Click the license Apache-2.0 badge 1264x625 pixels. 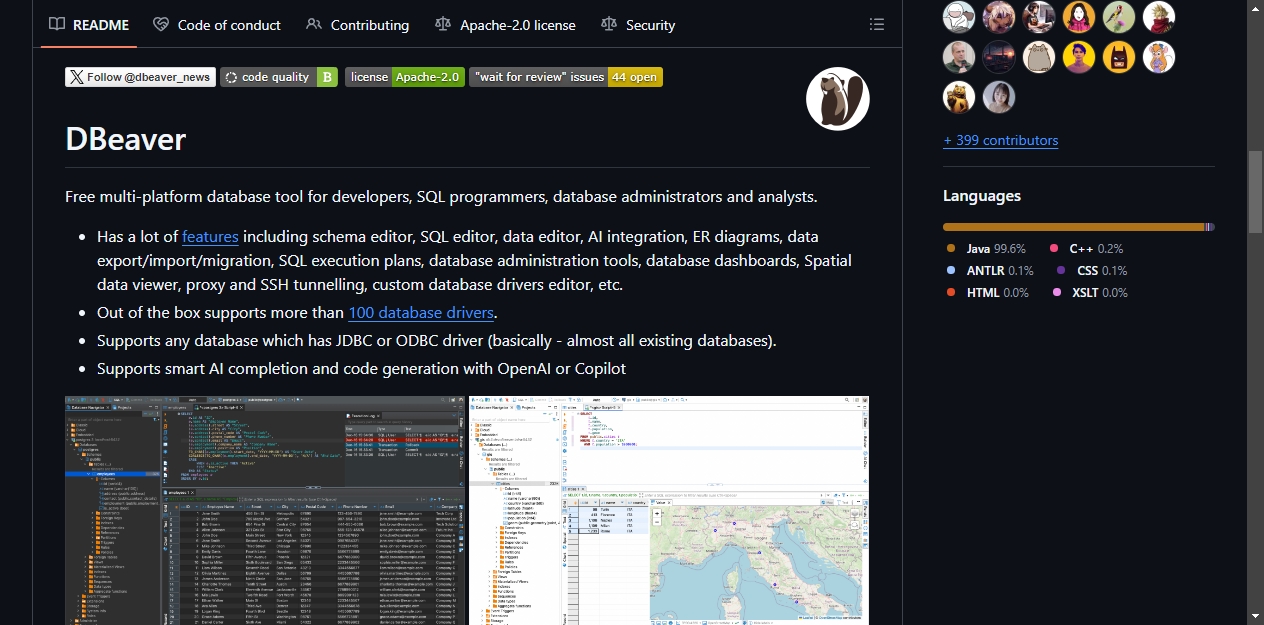[x=405, y=77]
